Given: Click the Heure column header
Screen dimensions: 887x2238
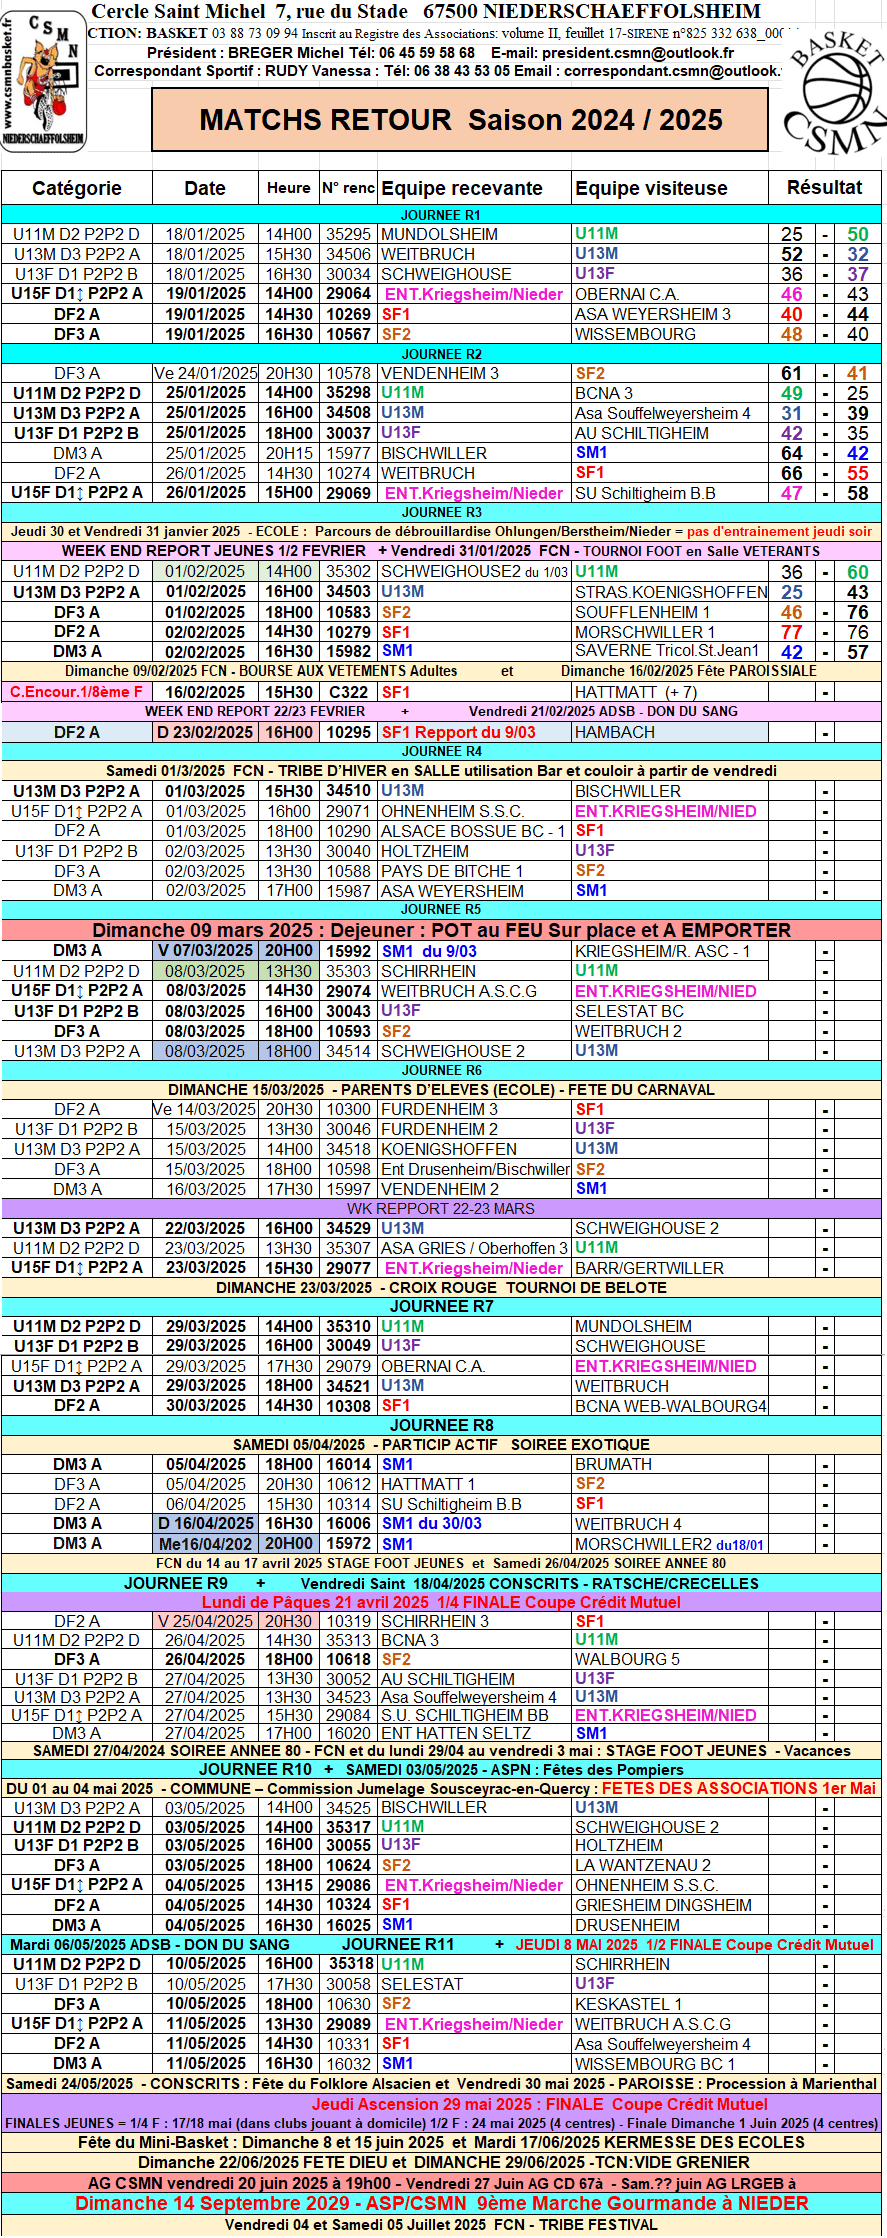Looking at the screenshot, I should coord(289,188).
